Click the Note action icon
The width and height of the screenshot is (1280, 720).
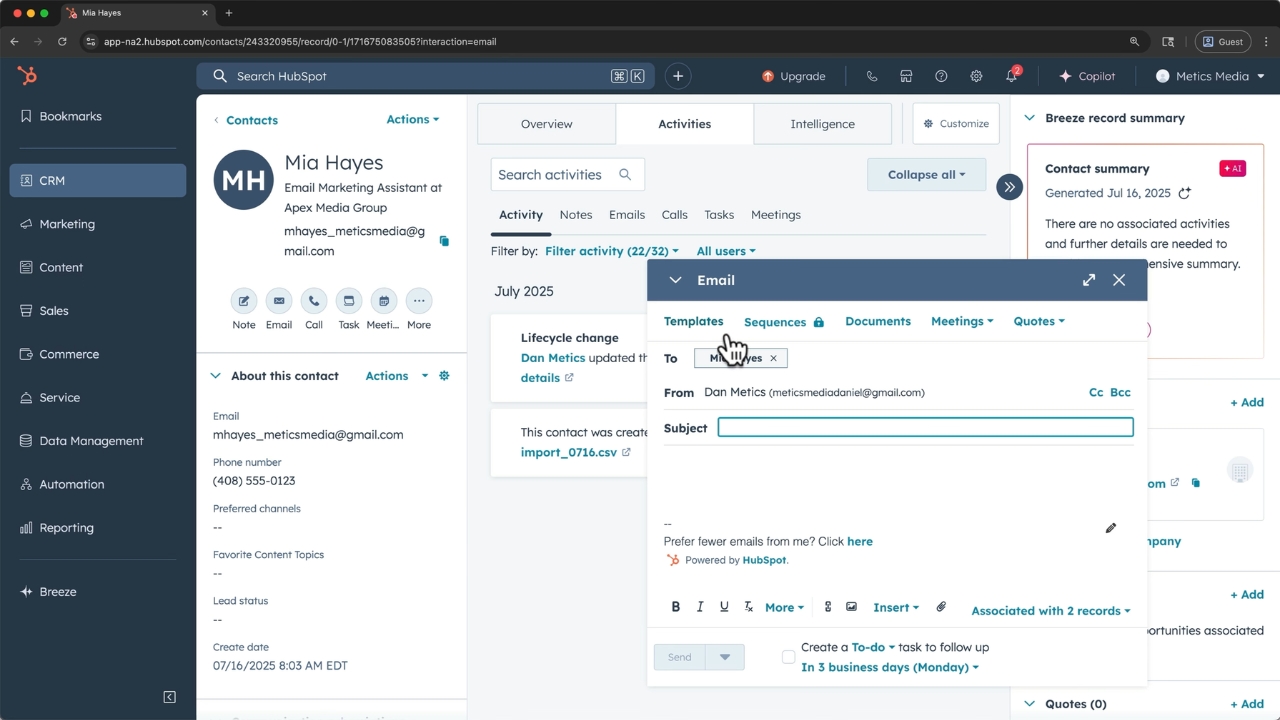[x=244, y=301]
